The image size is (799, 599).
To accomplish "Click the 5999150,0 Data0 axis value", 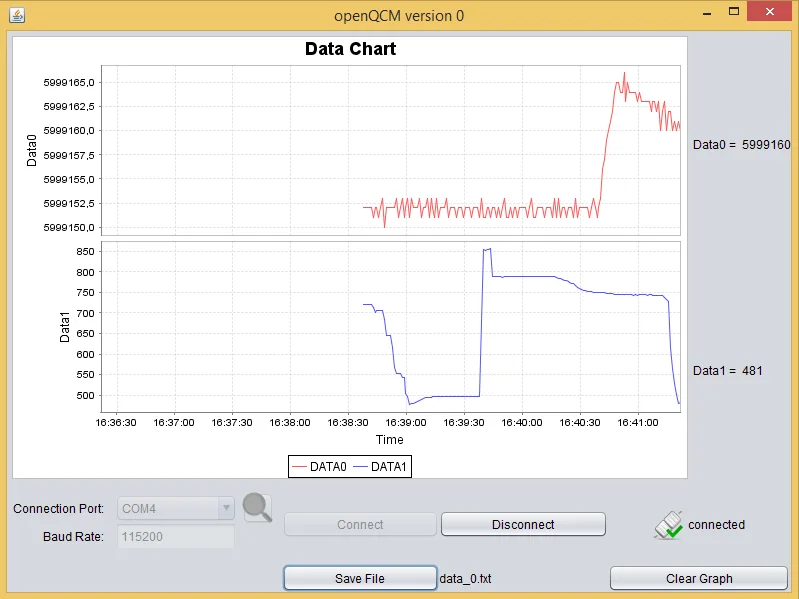I will (x=69, y=228).
